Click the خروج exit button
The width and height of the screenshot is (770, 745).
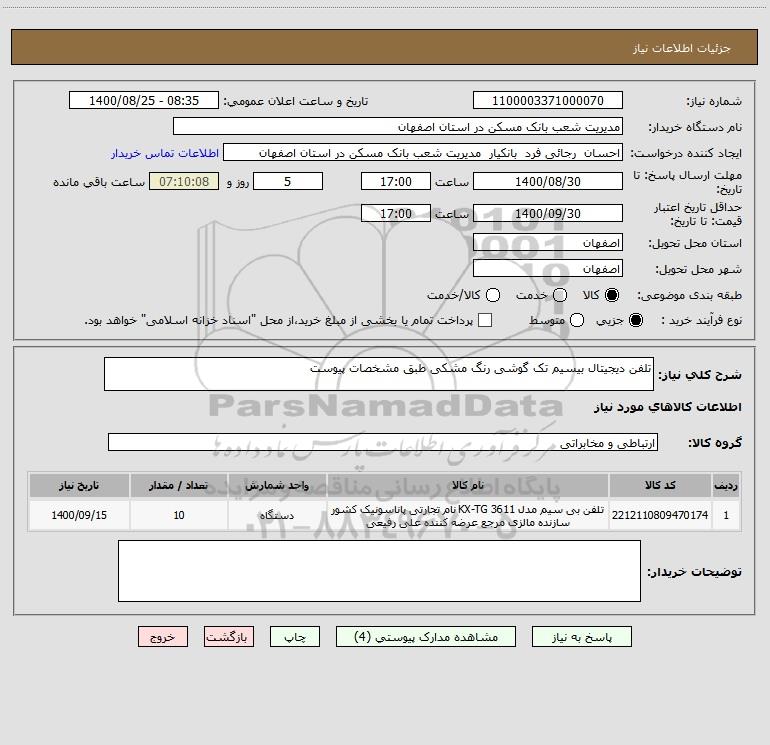click(163, 637)
